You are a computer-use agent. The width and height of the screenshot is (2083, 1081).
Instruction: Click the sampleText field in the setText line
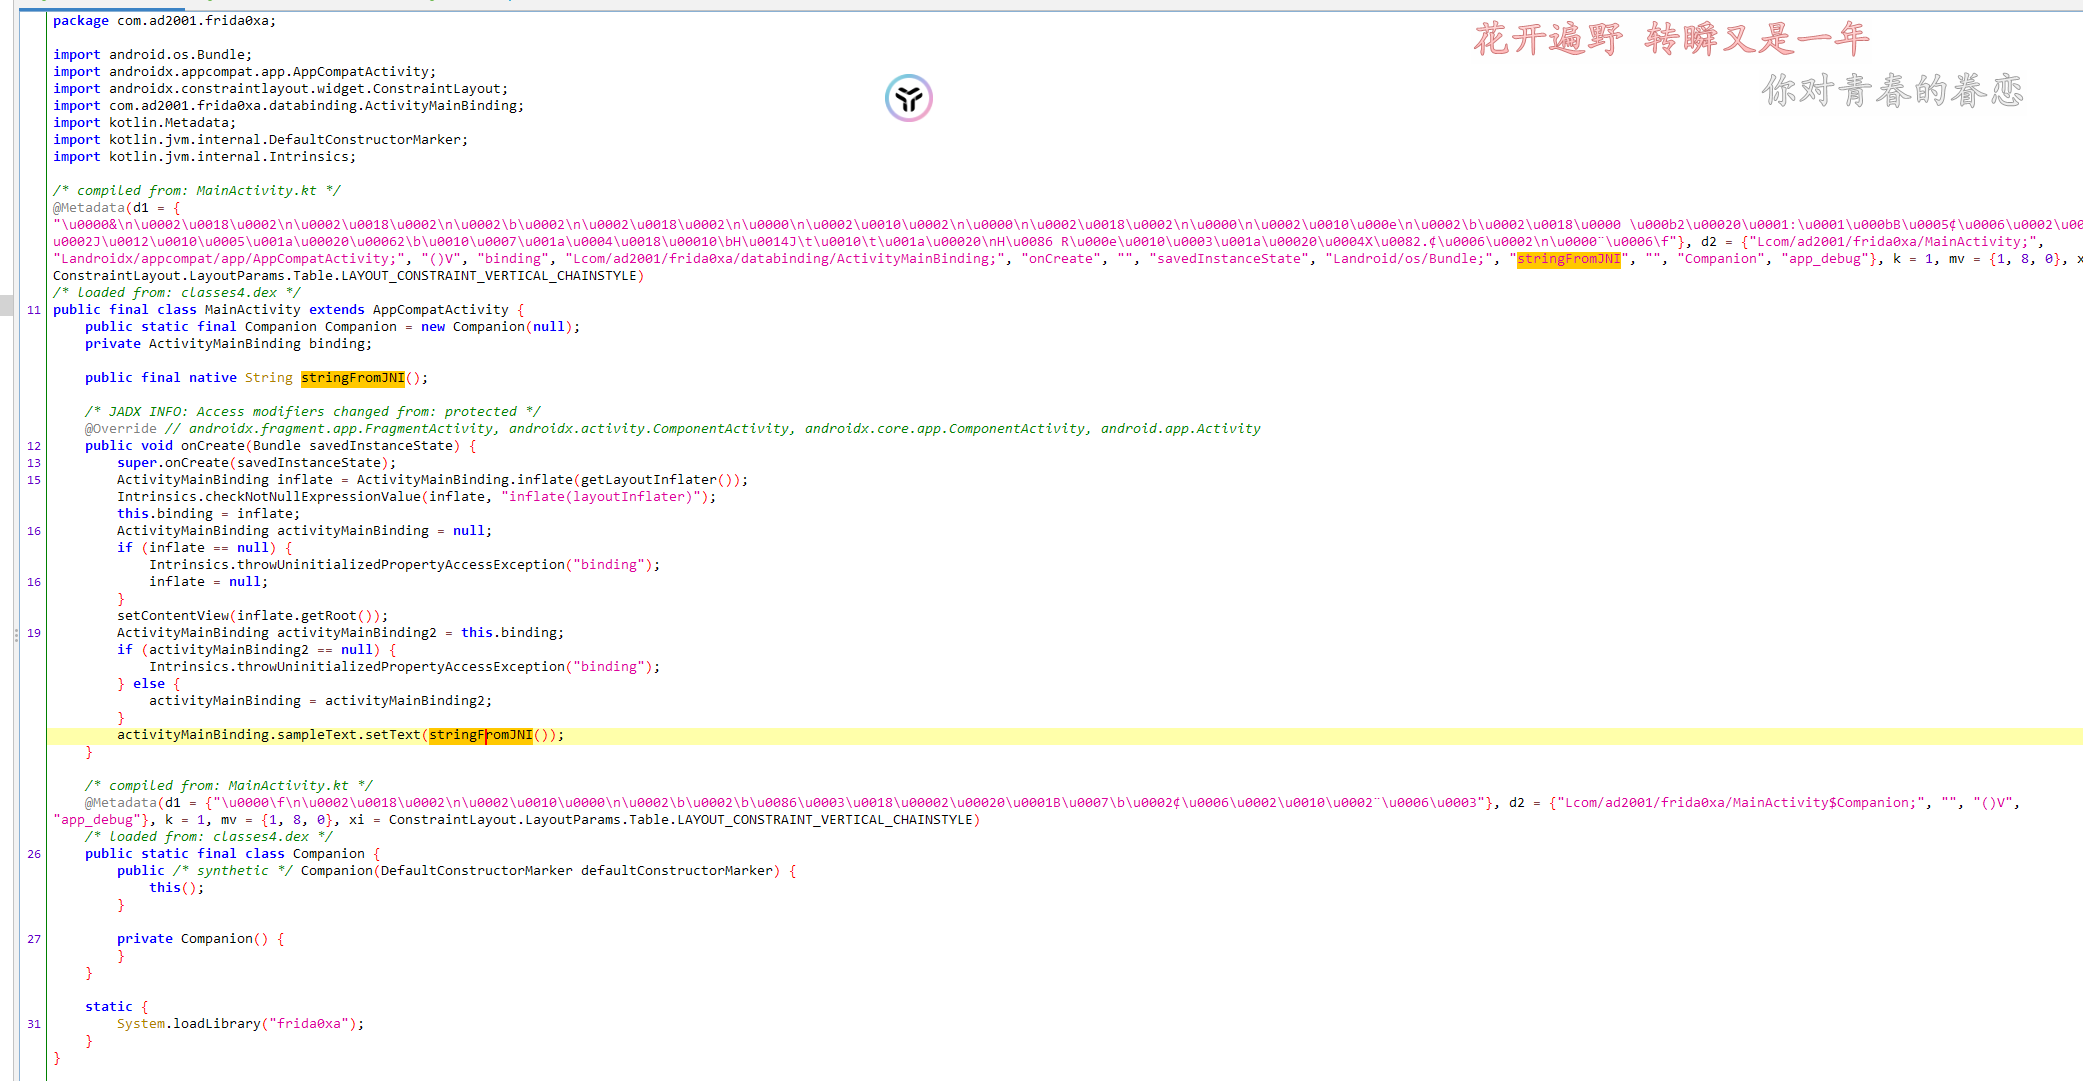tap(316, 735)
